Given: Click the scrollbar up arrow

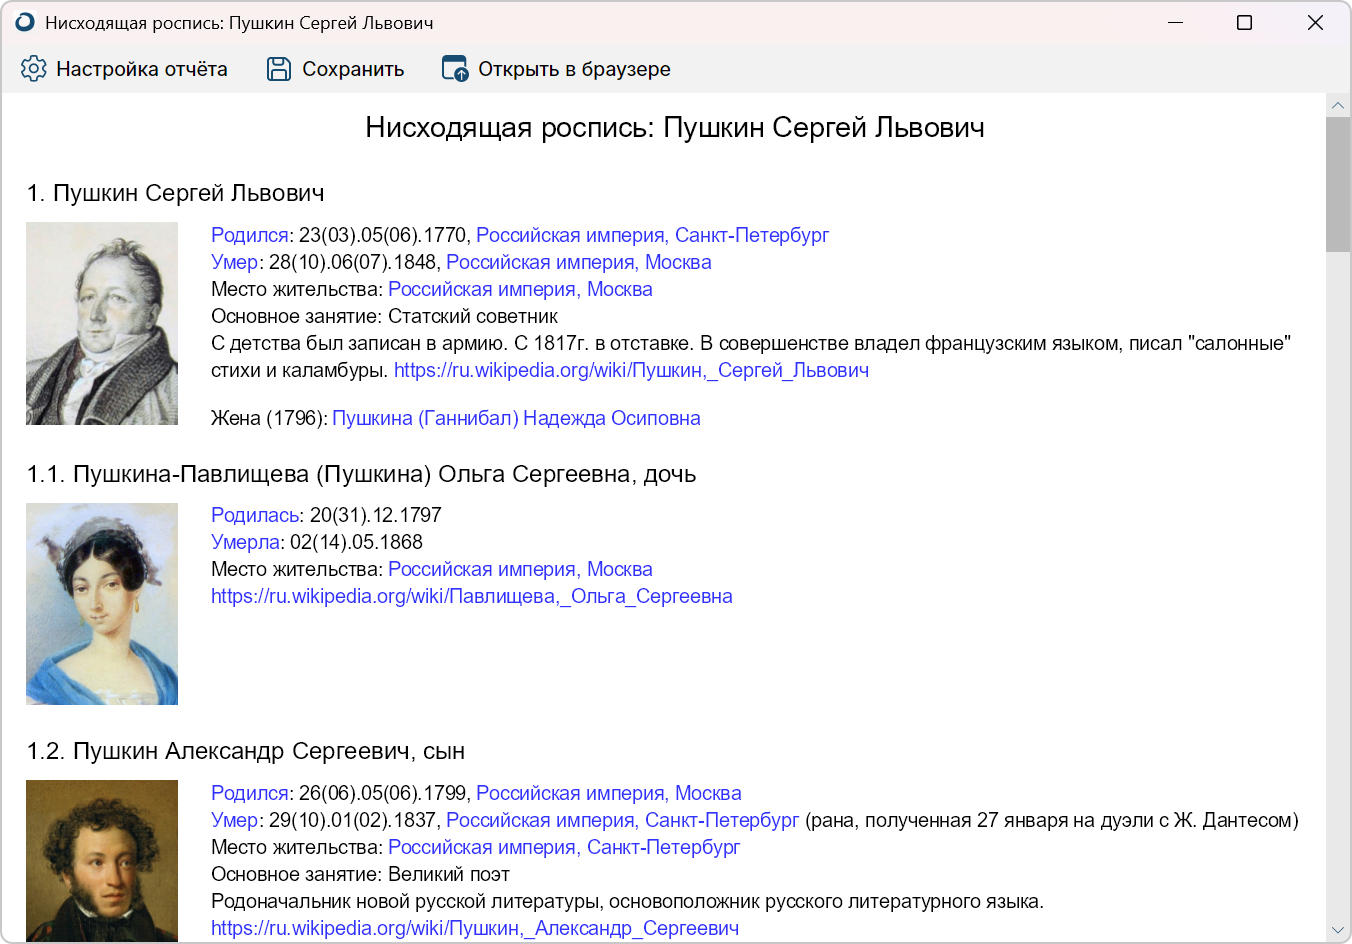Looking at the screenshot, I should coord(1338,105).
